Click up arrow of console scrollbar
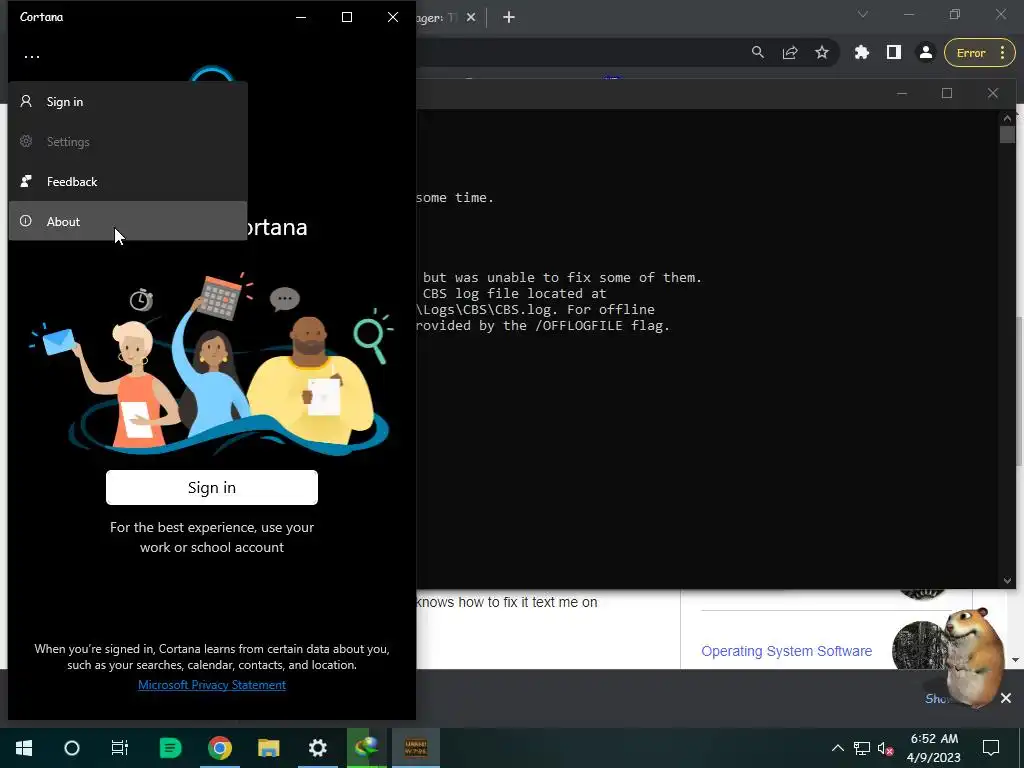The width and height of the screenshot is (1024, 768). [1007, 118]
